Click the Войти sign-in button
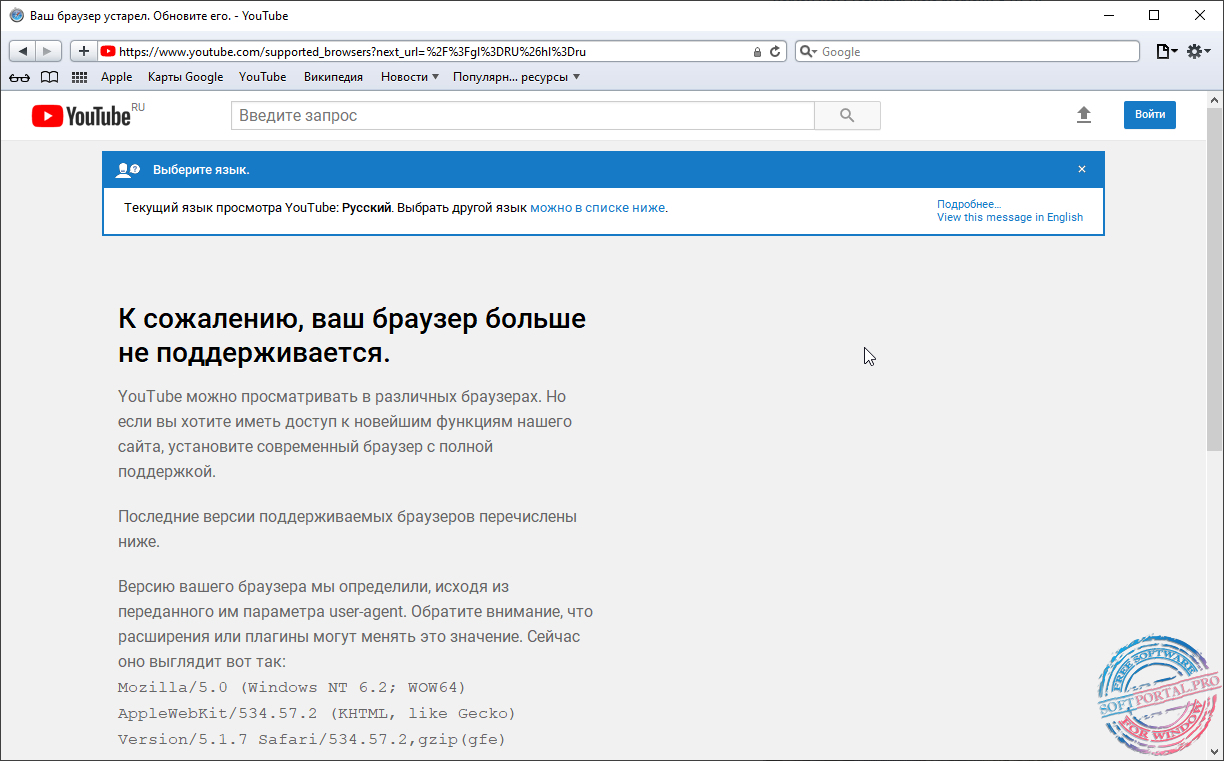This screenshot has height=761, width=1224. point(1150,115)
